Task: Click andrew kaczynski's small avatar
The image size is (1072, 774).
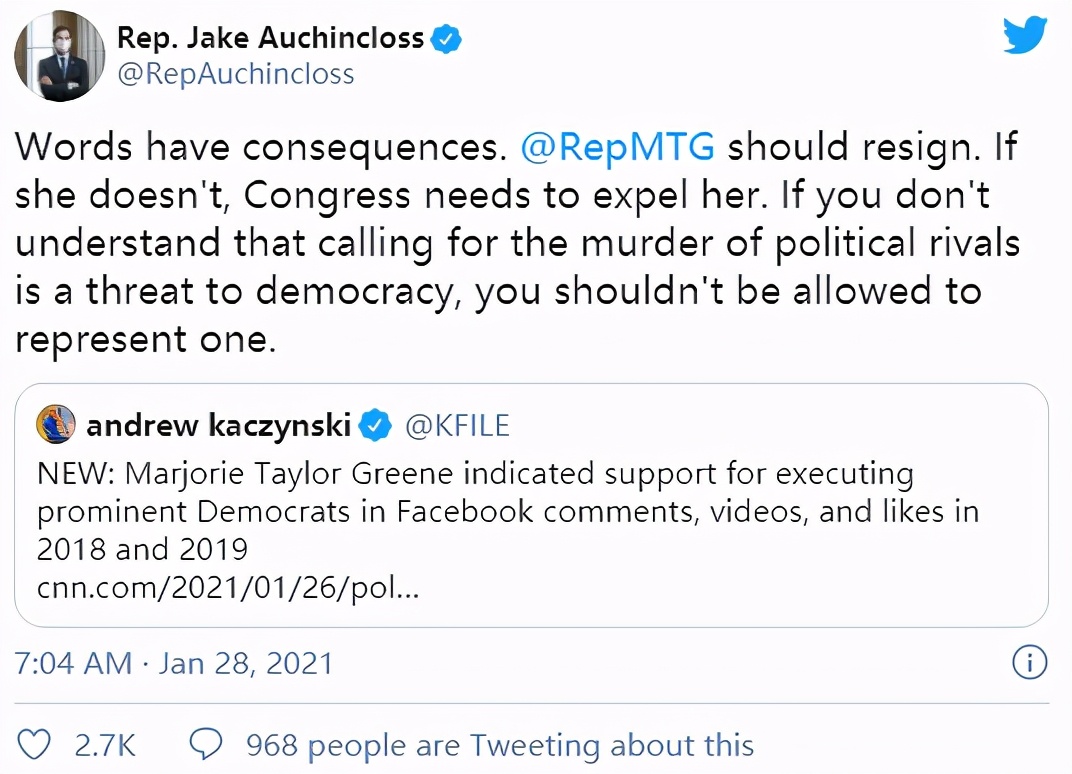Action: 56,425
